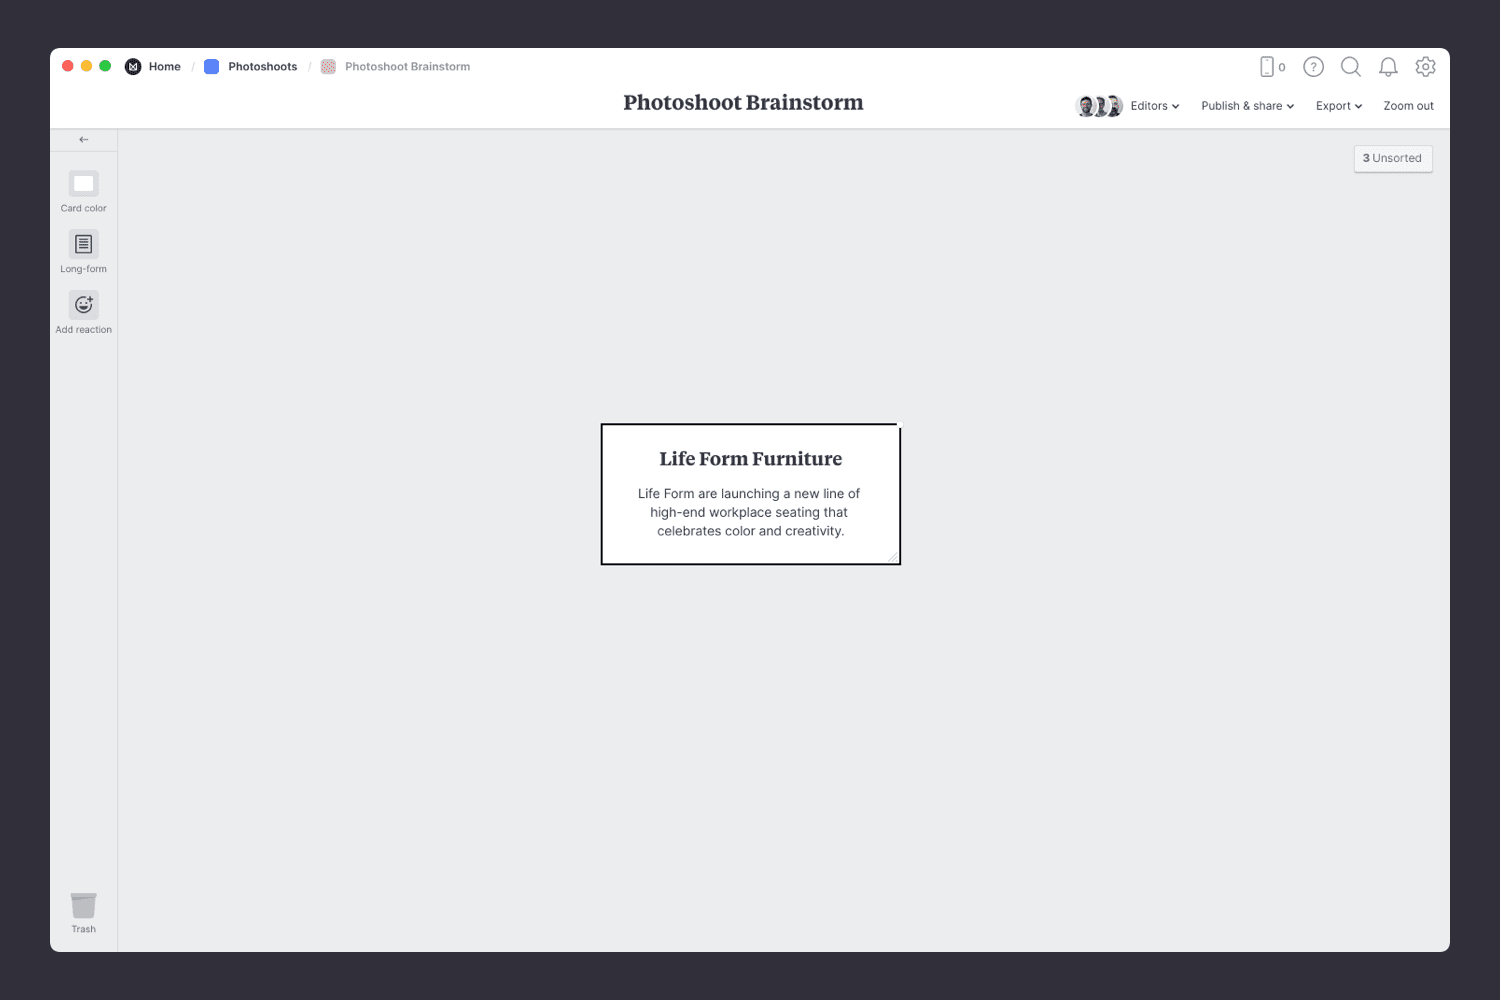Open settings gear icon
The height and width of the screenshot is (1000, 1500).
coord(1425,67)
